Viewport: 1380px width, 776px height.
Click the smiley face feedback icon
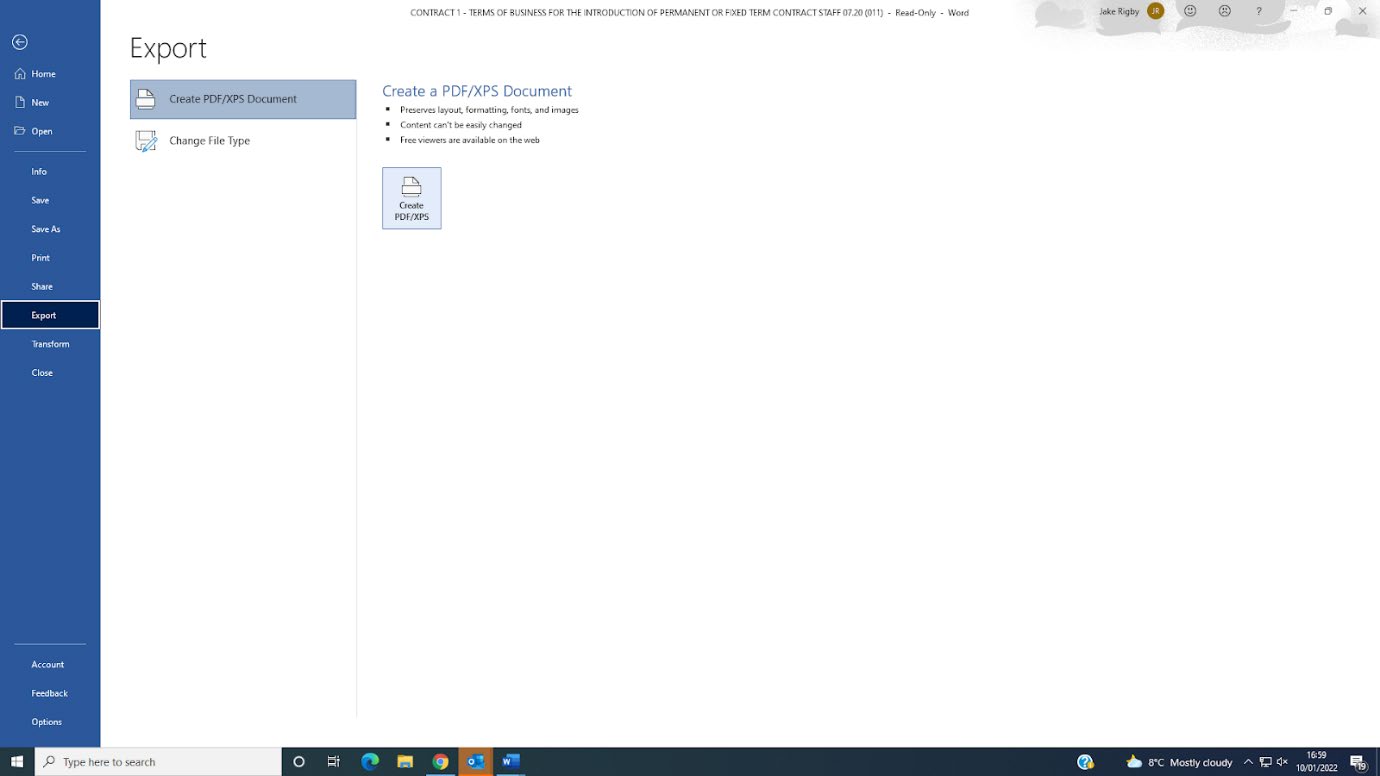[1190, 11]
